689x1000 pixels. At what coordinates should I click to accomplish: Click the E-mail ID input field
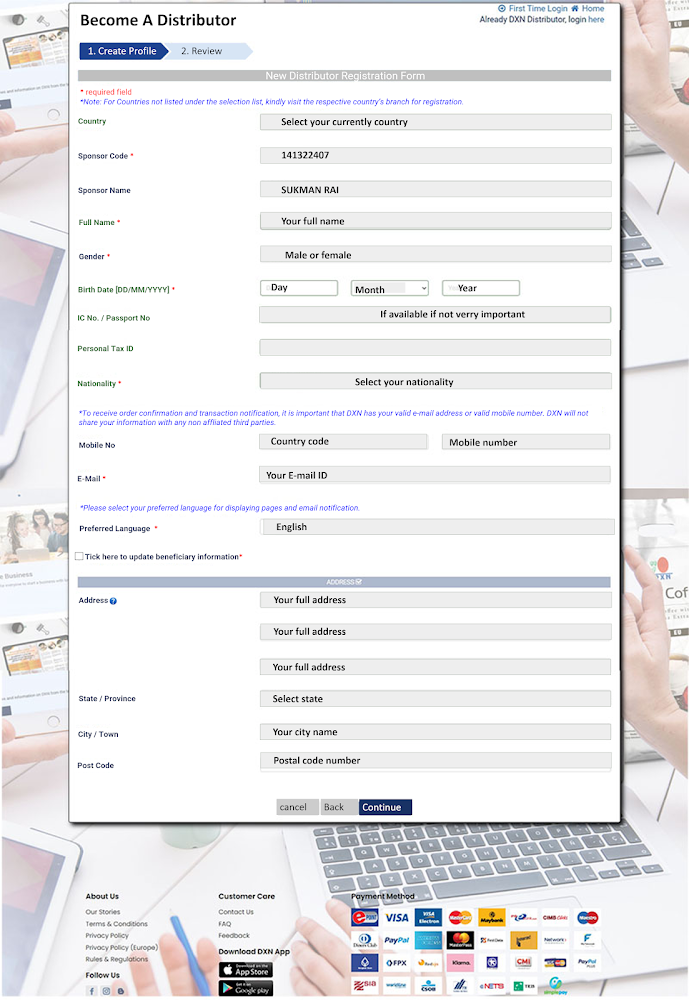[435, 475]
